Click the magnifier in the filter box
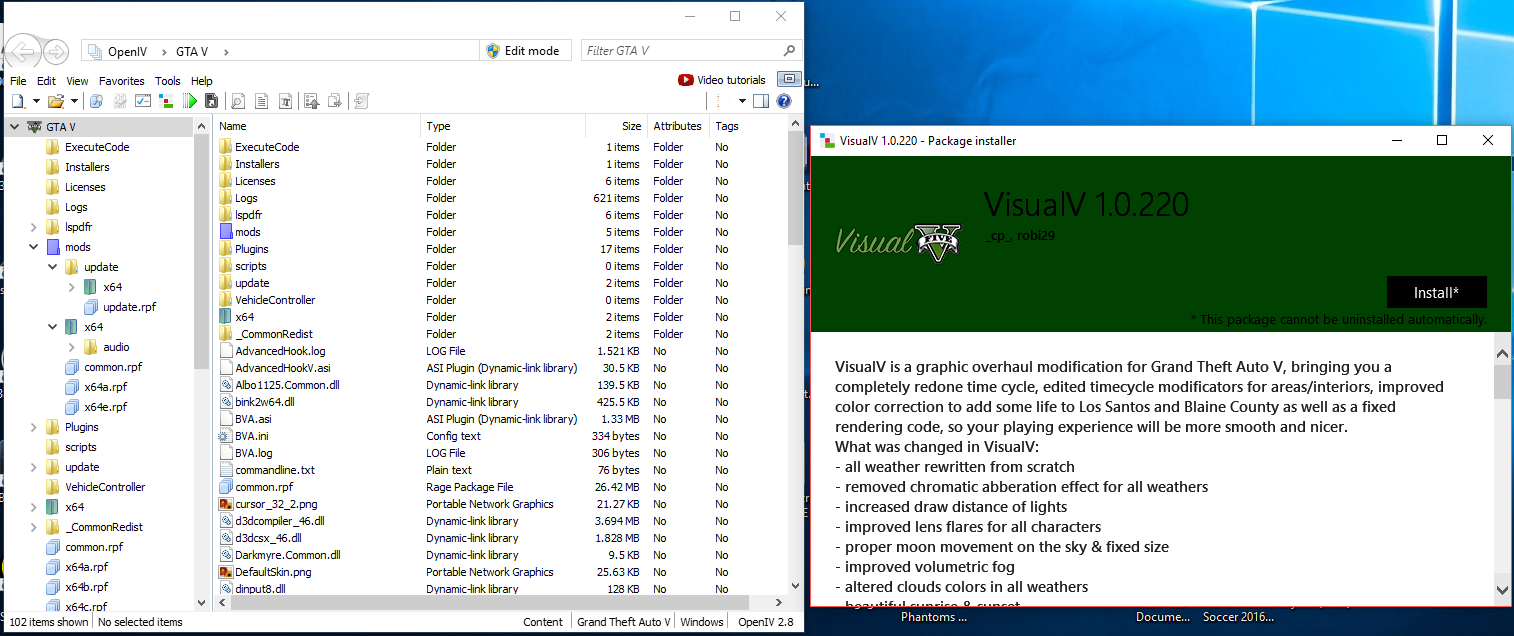The height and width of the screenshot is (636, 1514). [789, 51]
